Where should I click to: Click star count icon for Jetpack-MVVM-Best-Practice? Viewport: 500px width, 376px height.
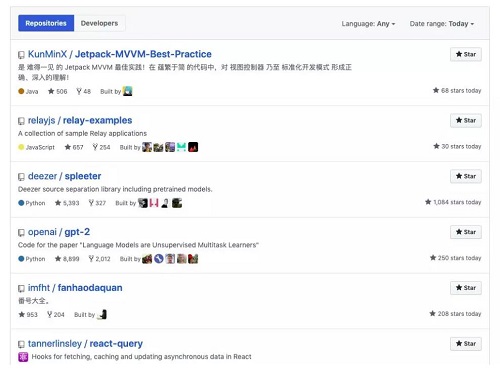click(51, 91)
